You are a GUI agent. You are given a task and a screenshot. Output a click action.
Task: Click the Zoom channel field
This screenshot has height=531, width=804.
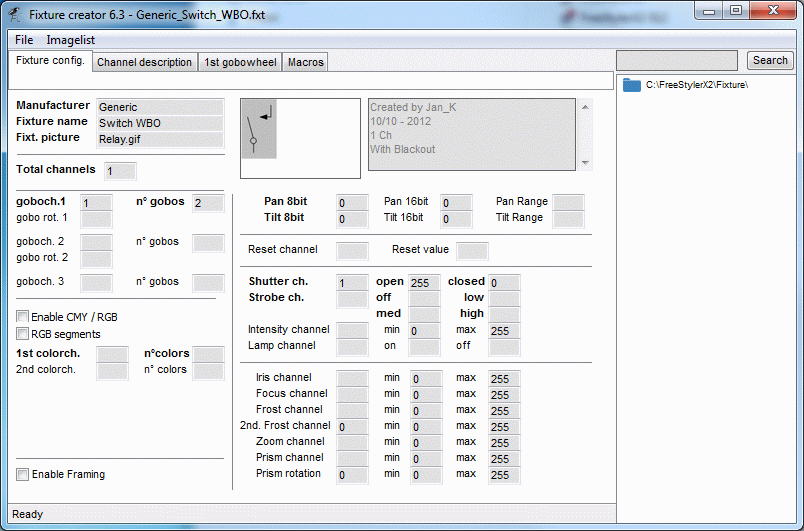[352, 442]
